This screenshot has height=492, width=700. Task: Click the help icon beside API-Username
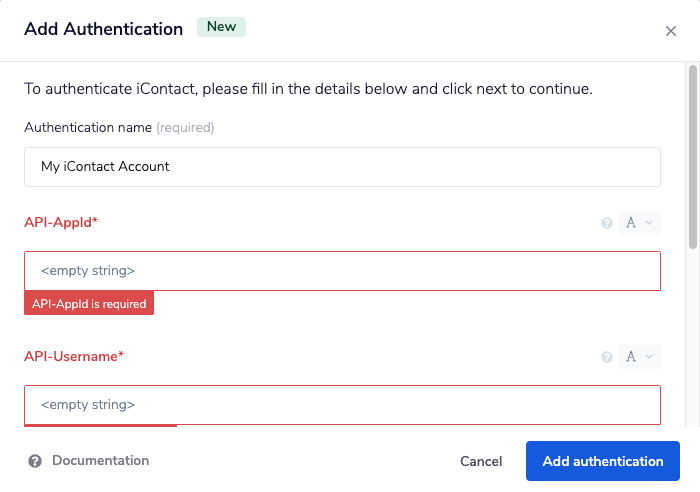click(x=606, y=357)
